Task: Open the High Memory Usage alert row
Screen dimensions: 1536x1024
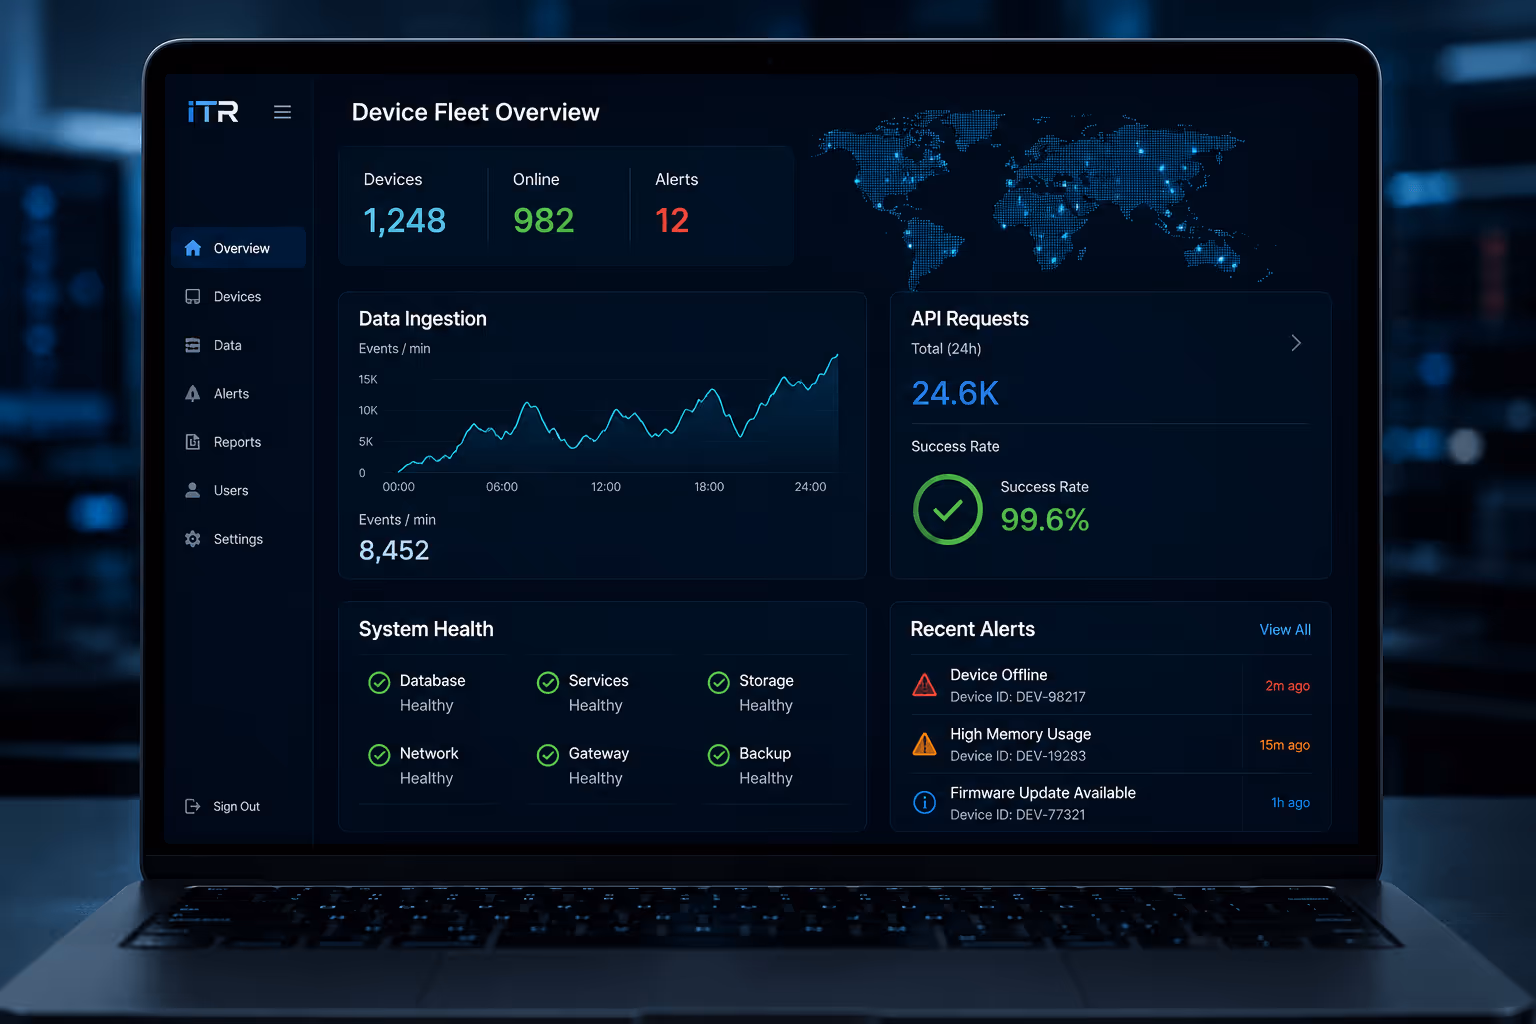Action: tap(1110, 744)
